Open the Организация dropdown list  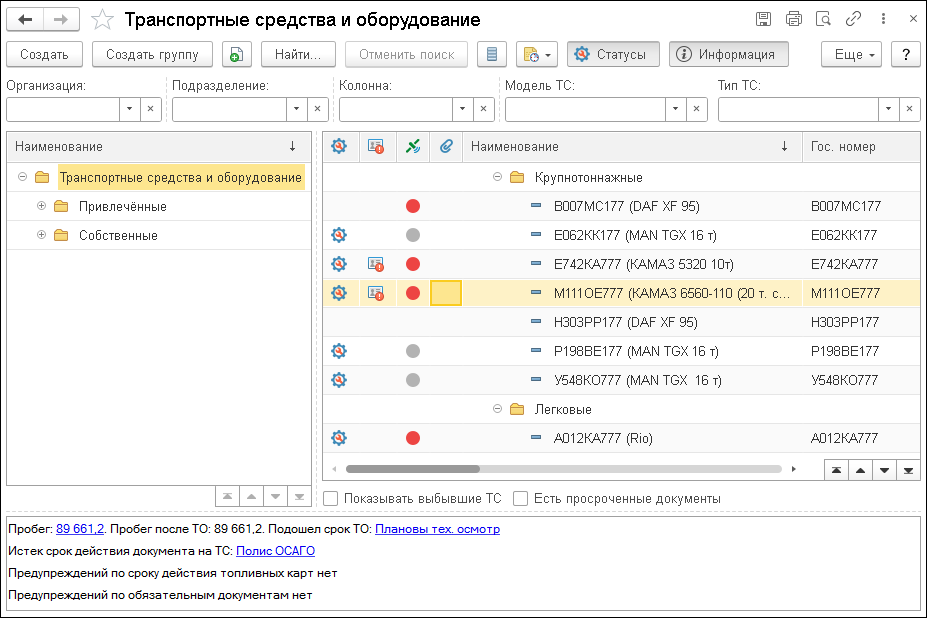(129, 109)
